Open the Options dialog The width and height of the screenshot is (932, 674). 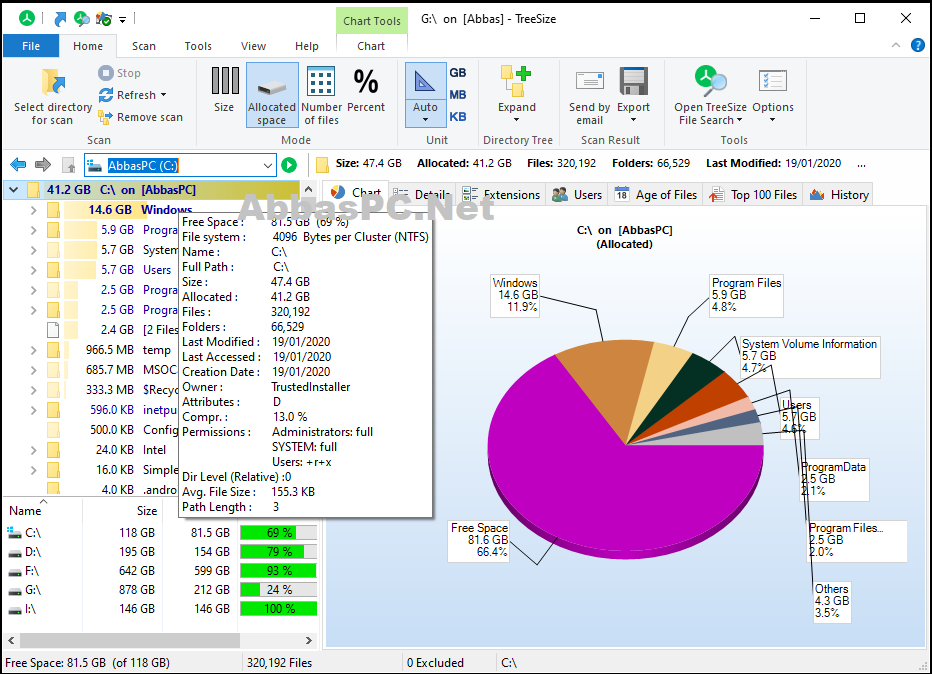pos(773,95)
